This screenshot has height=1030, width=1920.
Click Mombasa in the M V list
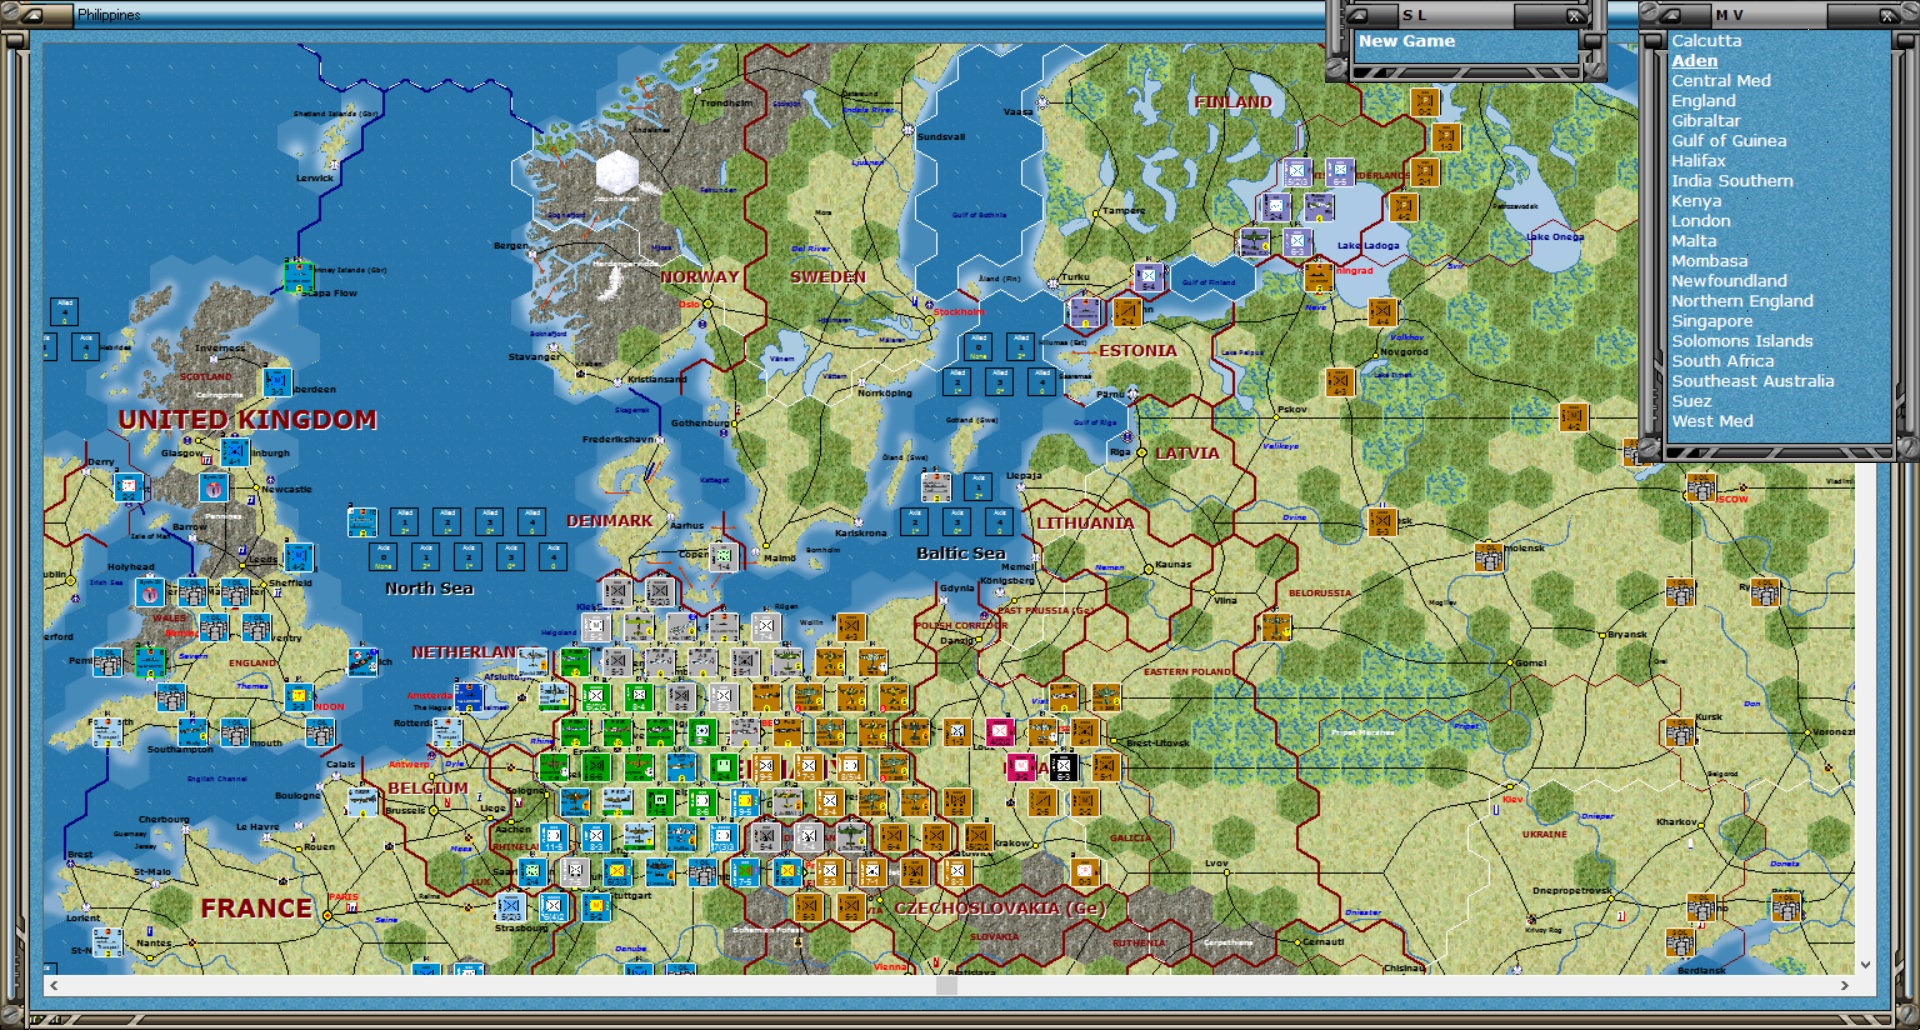(1709, 261)
